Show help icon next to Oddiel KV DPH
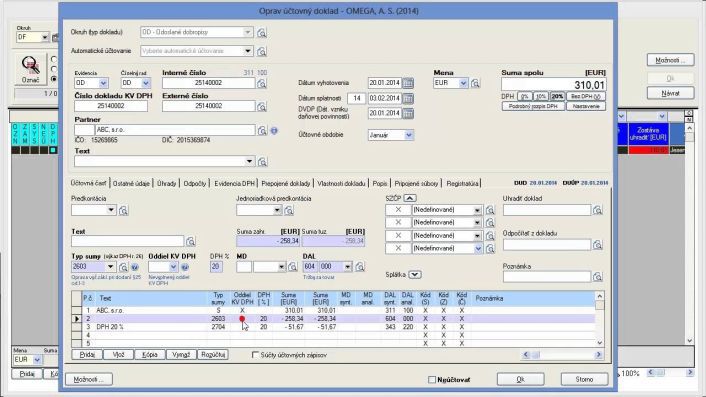 [x=185, y=267]
